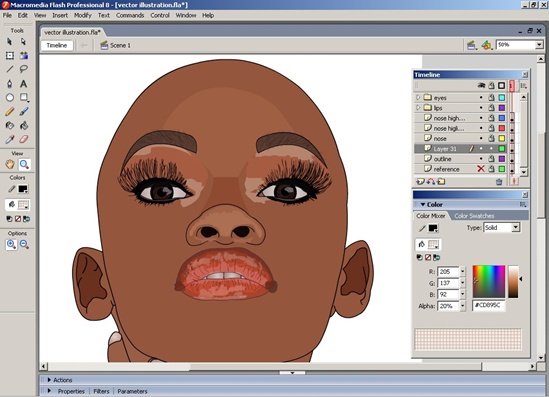Pick a hue in the color spectrum box

pos(489,281)
